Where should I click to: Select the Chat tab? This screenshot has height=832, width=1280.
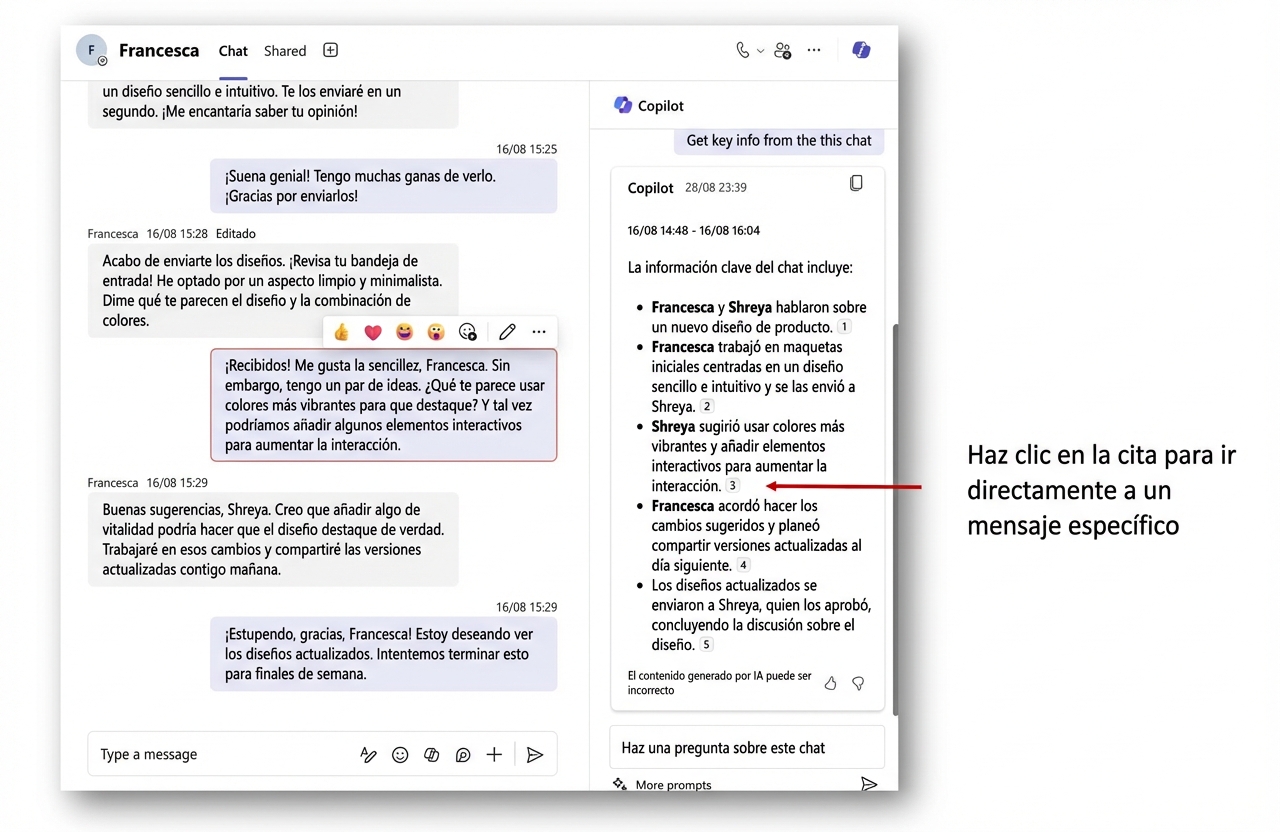[232, 50]
